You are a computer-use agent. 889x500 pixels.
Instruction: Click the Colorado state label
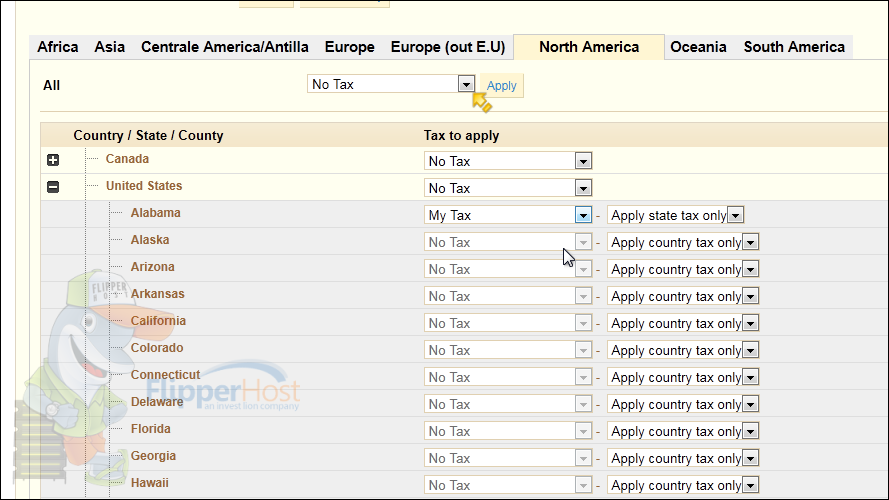[x=157, y=348]
